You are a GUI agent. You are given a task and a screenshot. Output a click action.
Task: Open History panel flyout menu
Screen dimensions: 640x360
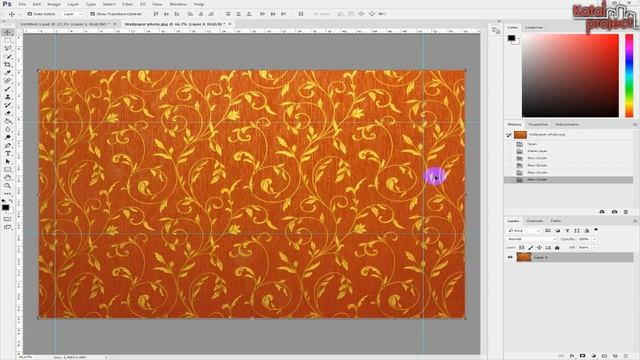click(635, 124)
